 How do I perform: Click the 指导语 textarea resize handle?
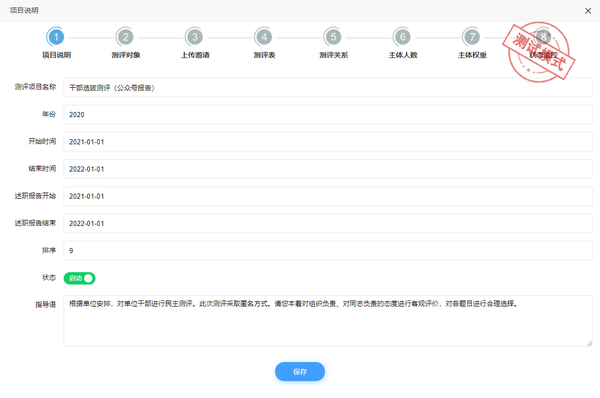590,344
